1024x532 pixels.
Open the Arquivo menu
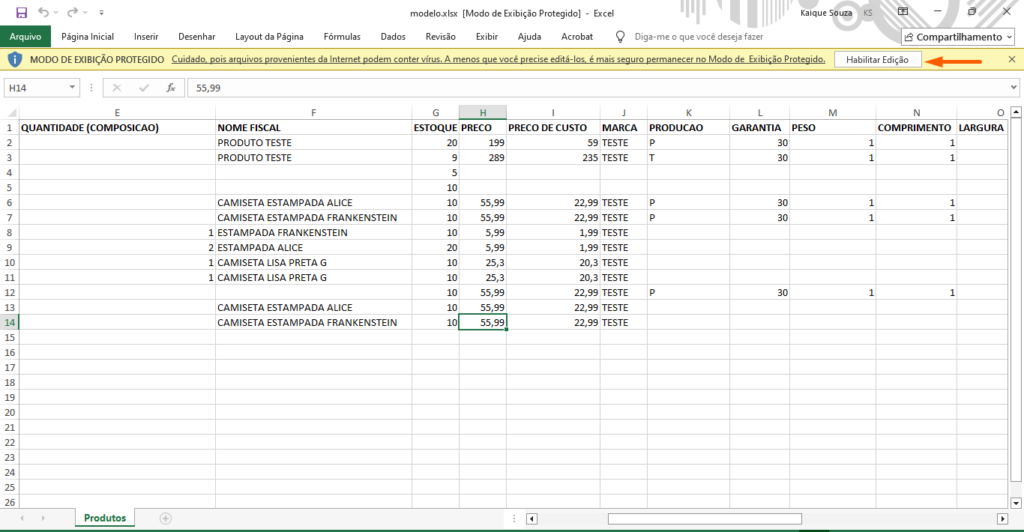coord(25,37)
